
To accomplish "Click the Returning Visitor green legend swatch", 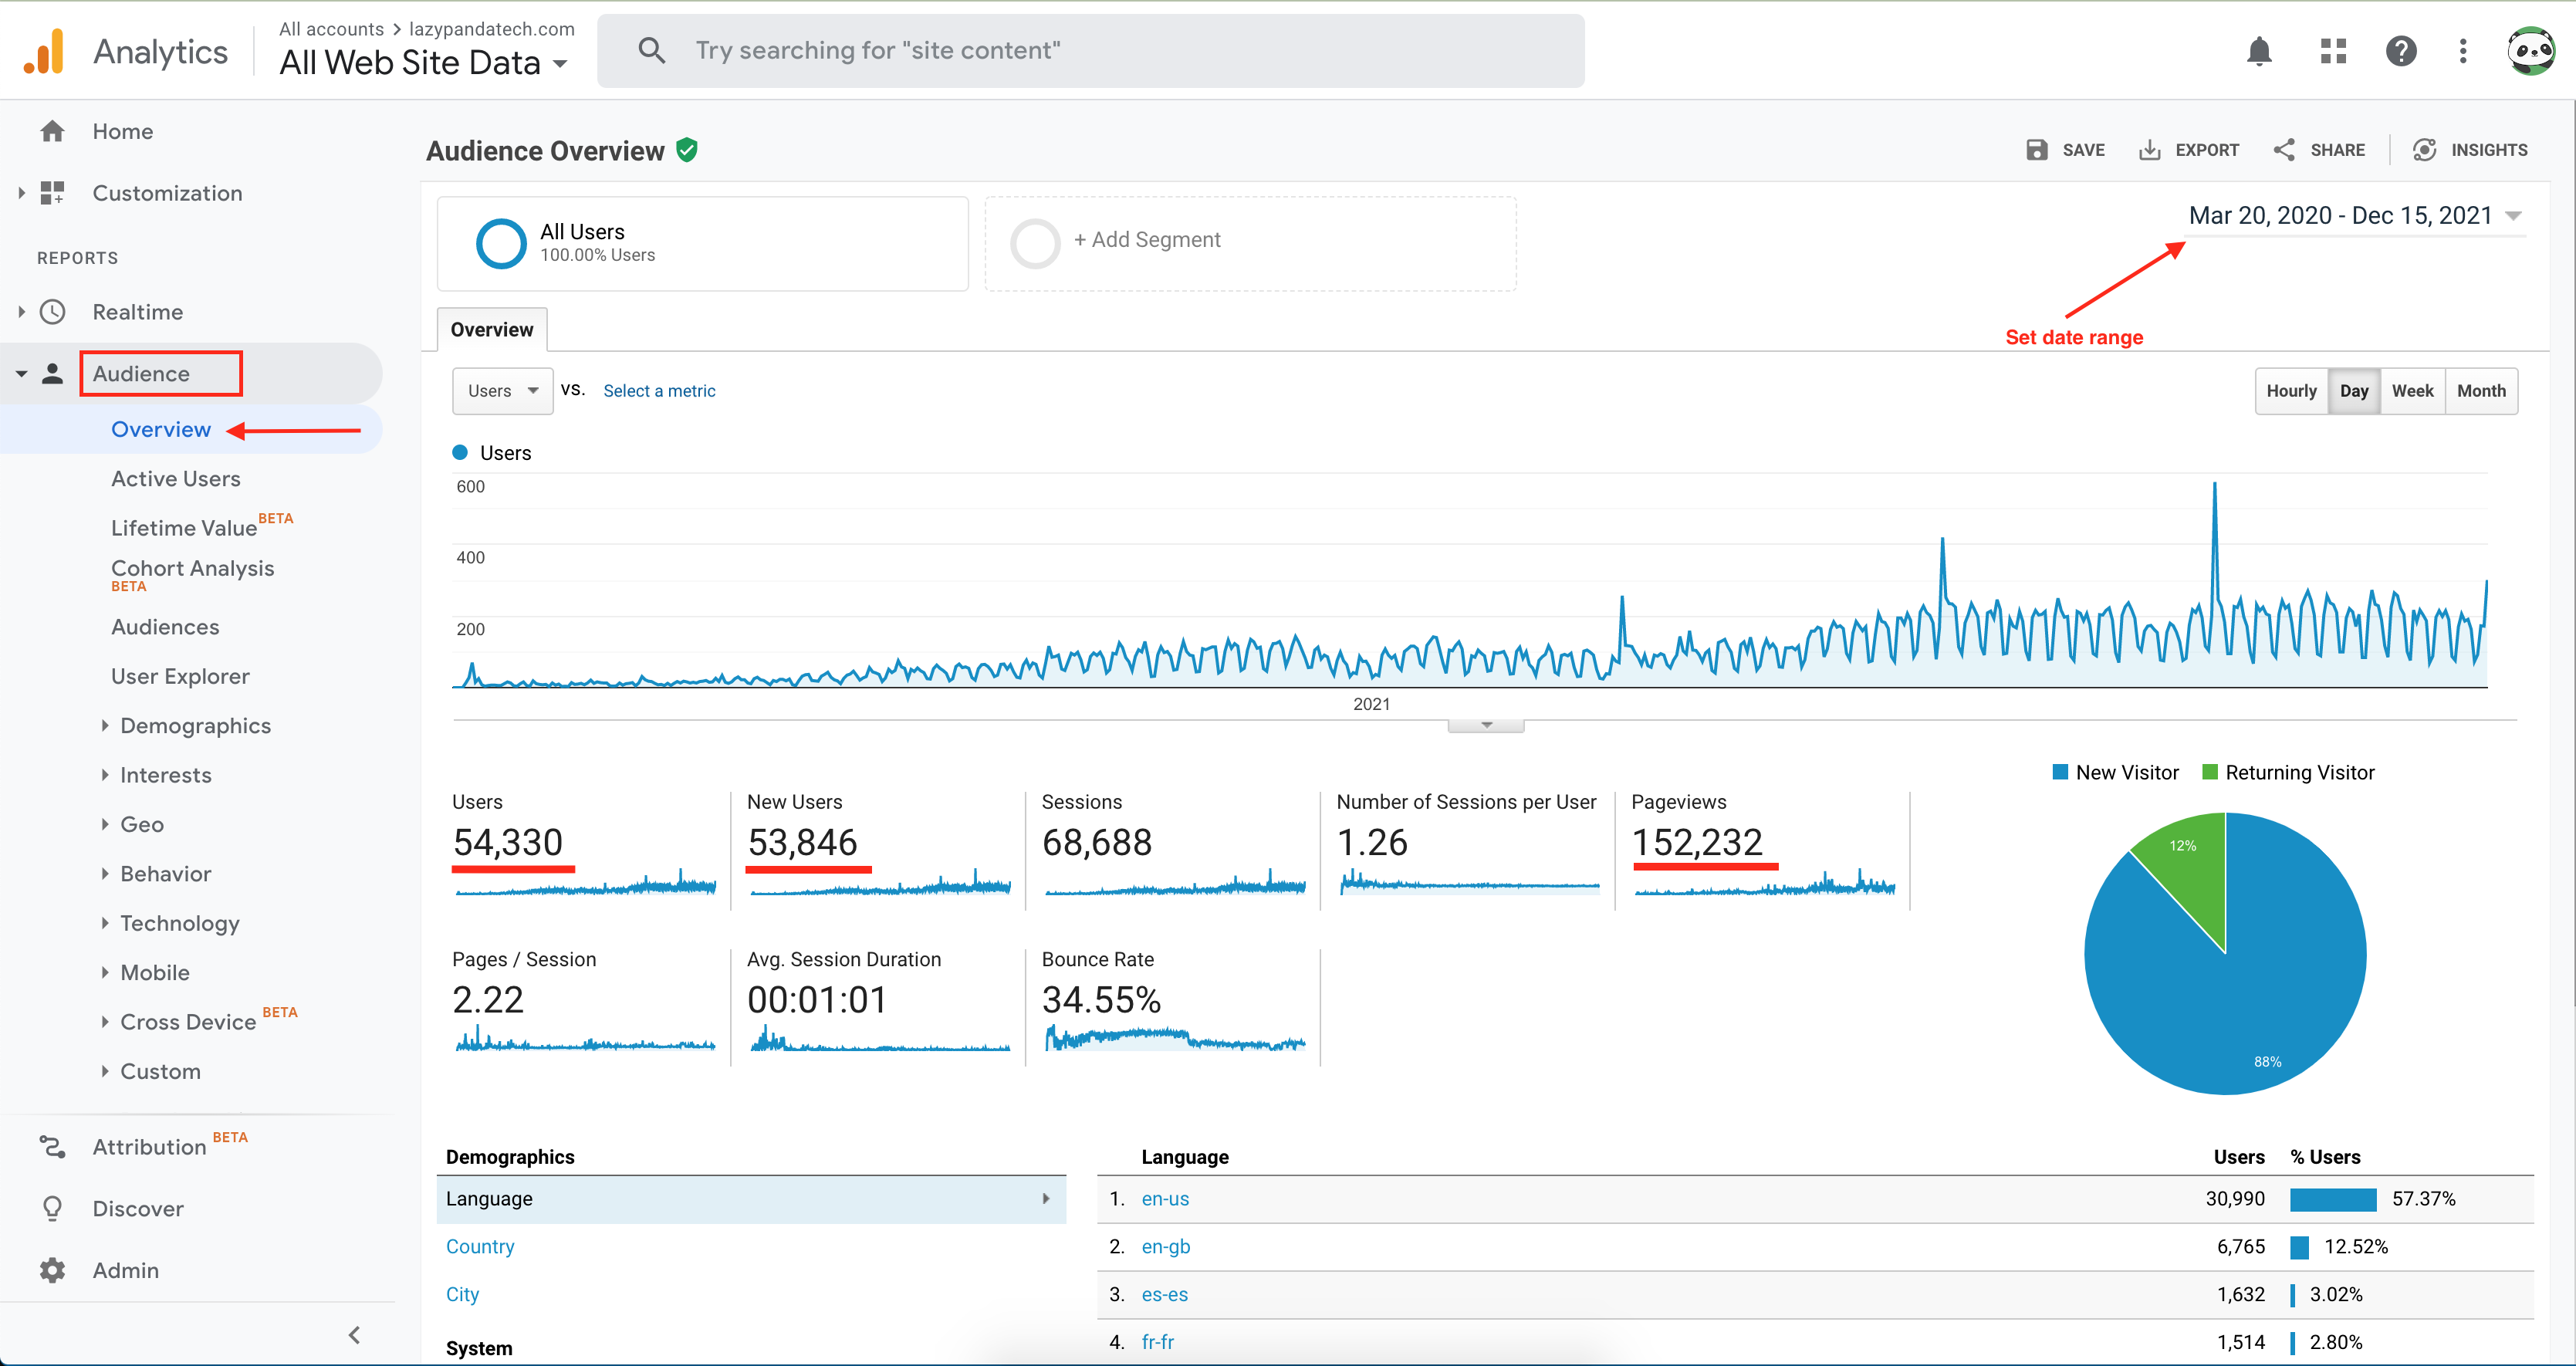I will click(2210, 773).
